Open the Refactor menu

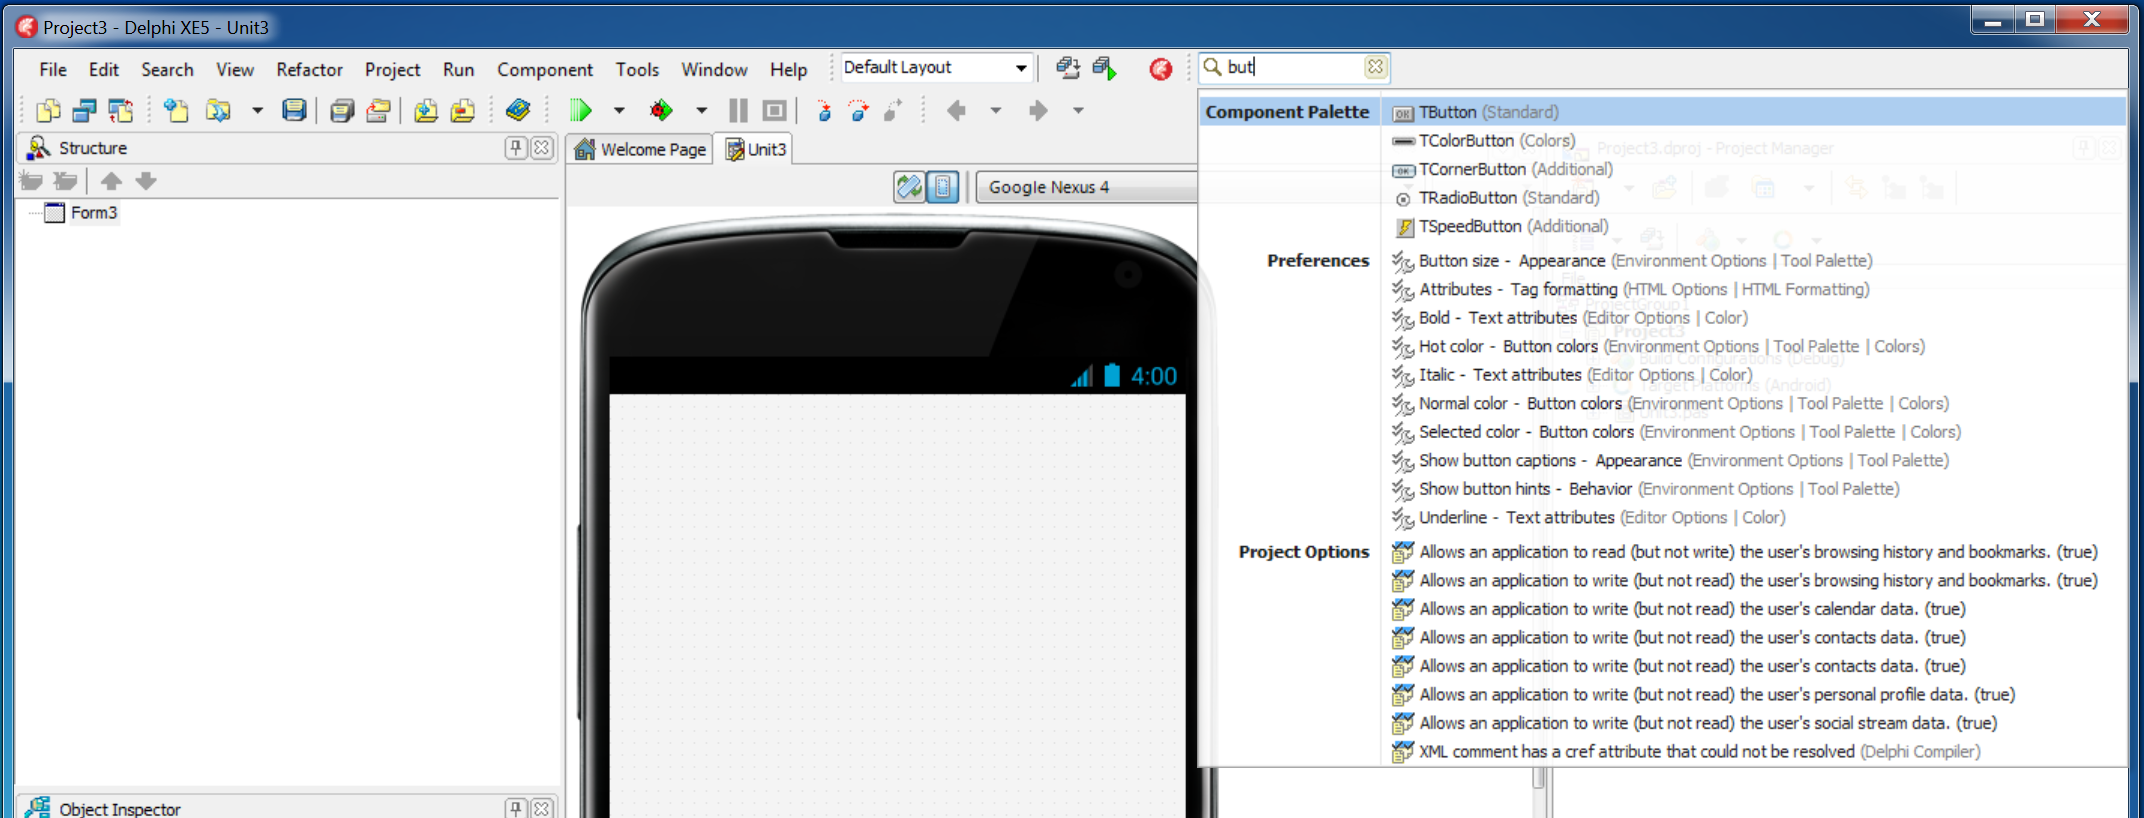coord(309,70)
